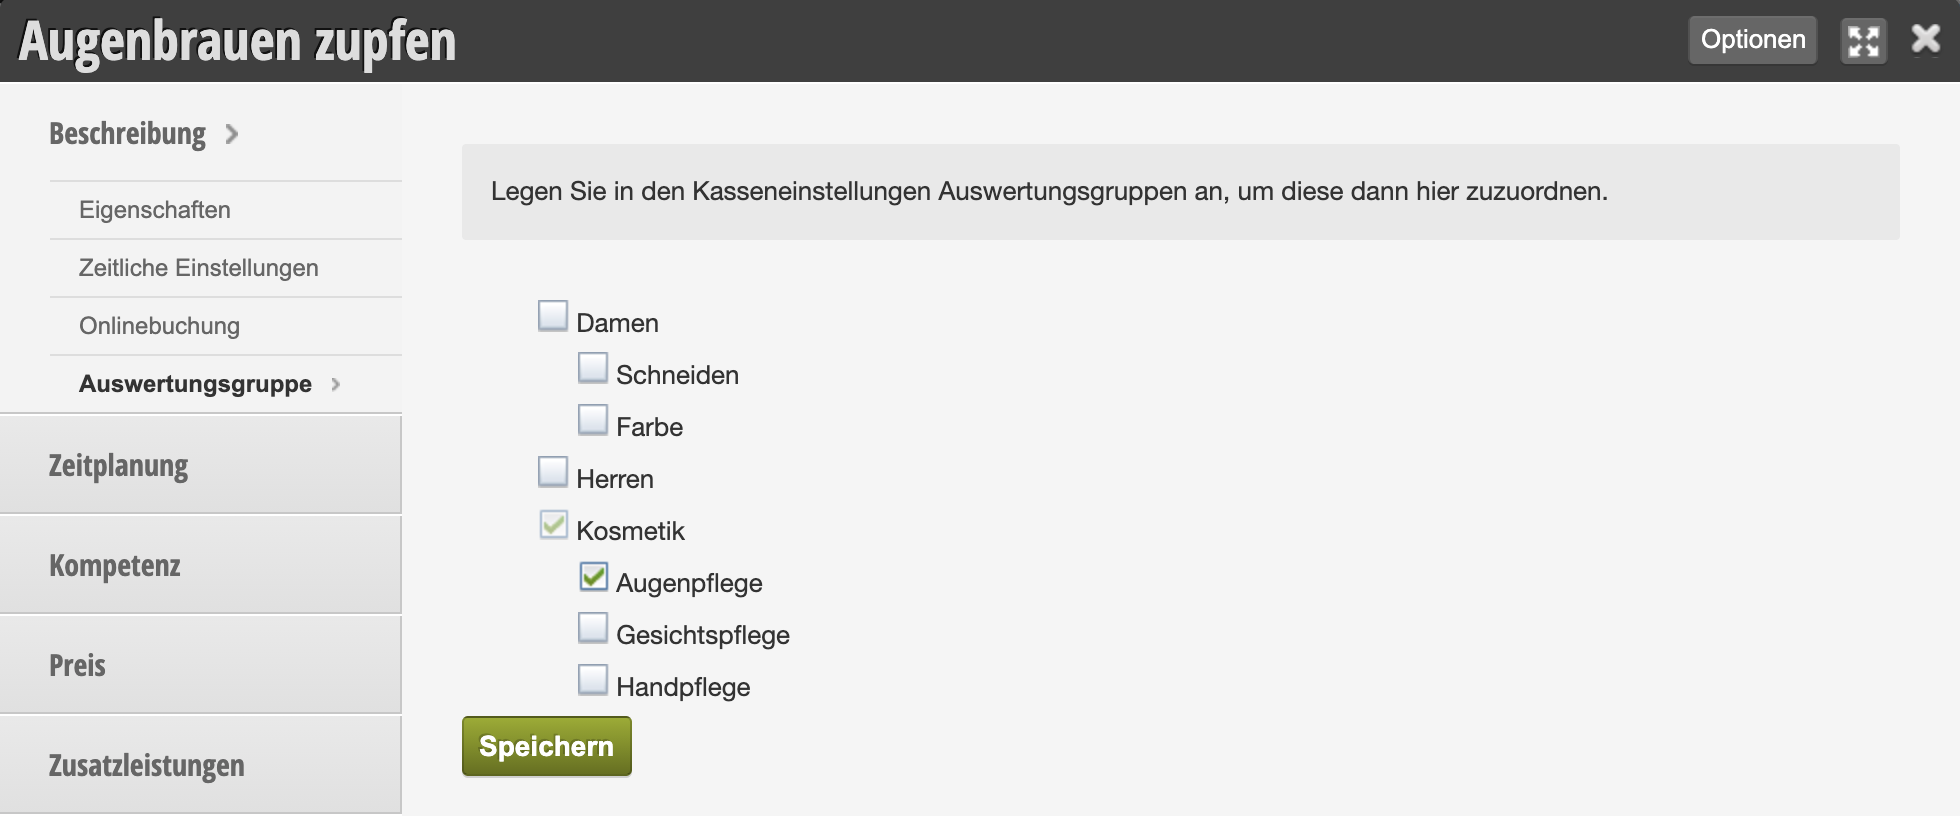
Task: Expand the Zeitplanung section
Action: 200,465
